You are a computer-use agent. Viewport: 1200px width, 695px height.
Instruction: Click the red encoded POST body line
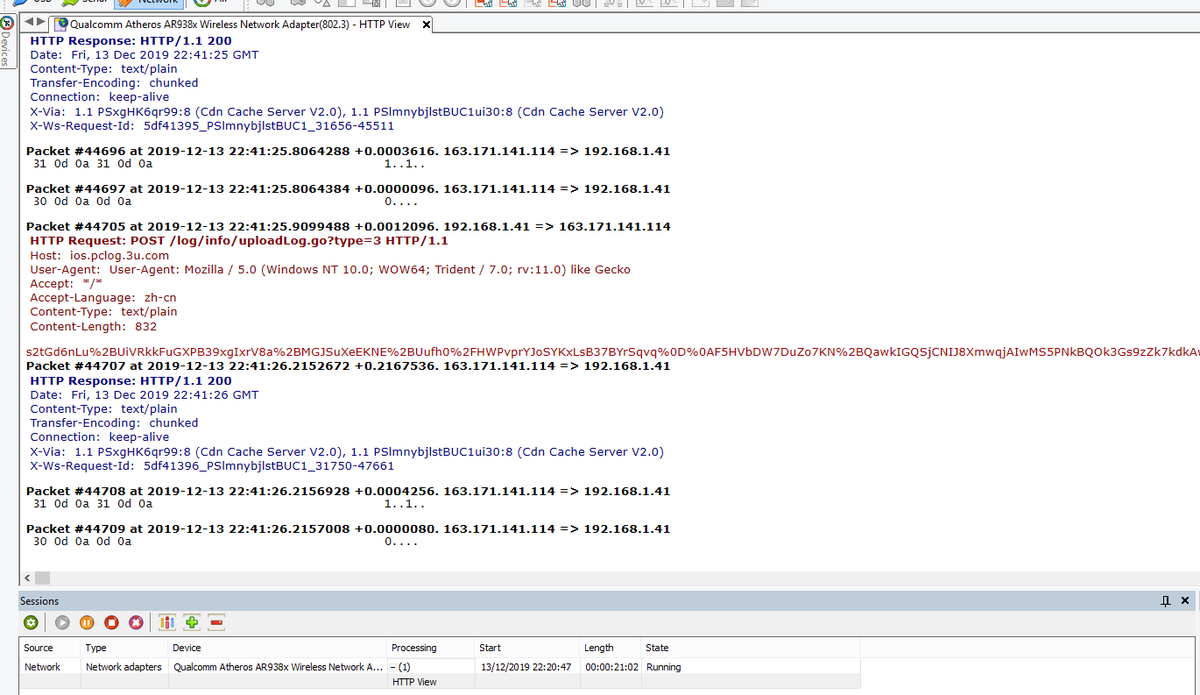[x=612, y=353]
